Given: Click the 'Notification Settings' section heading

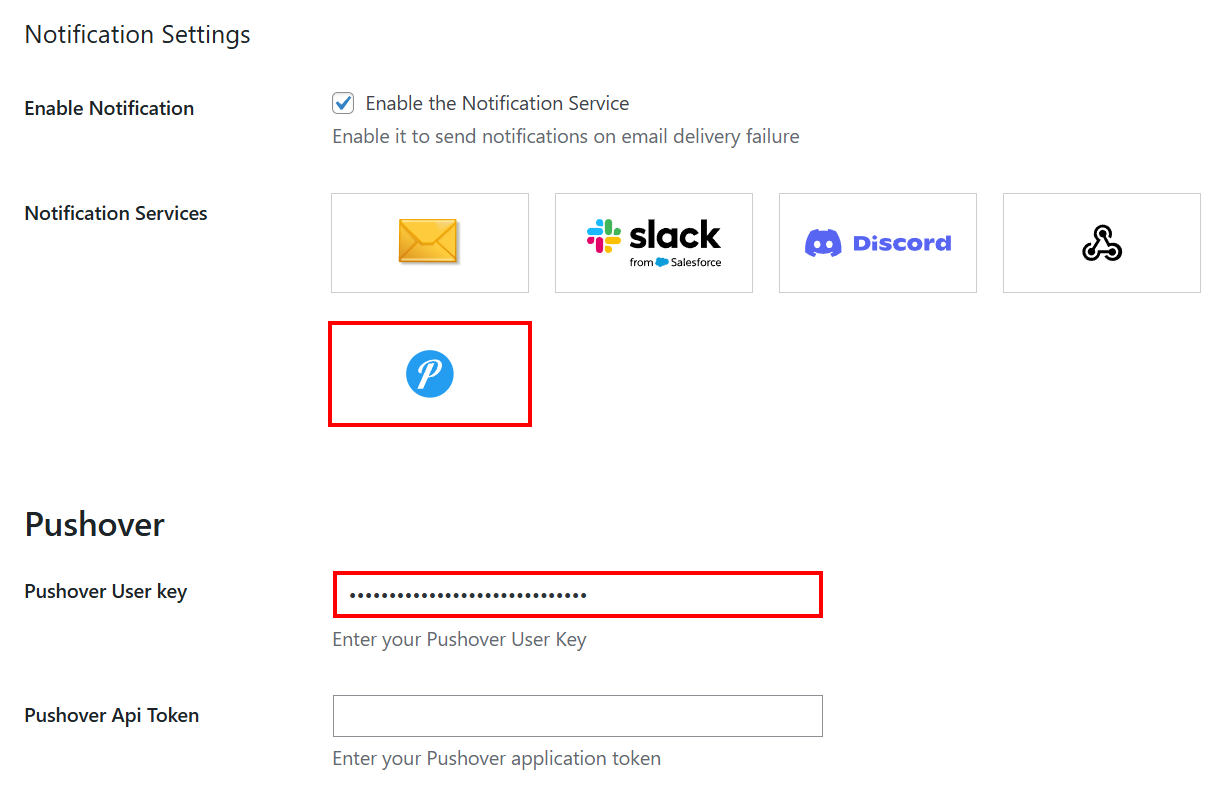Looking at the screenshot, I should 138,35.
